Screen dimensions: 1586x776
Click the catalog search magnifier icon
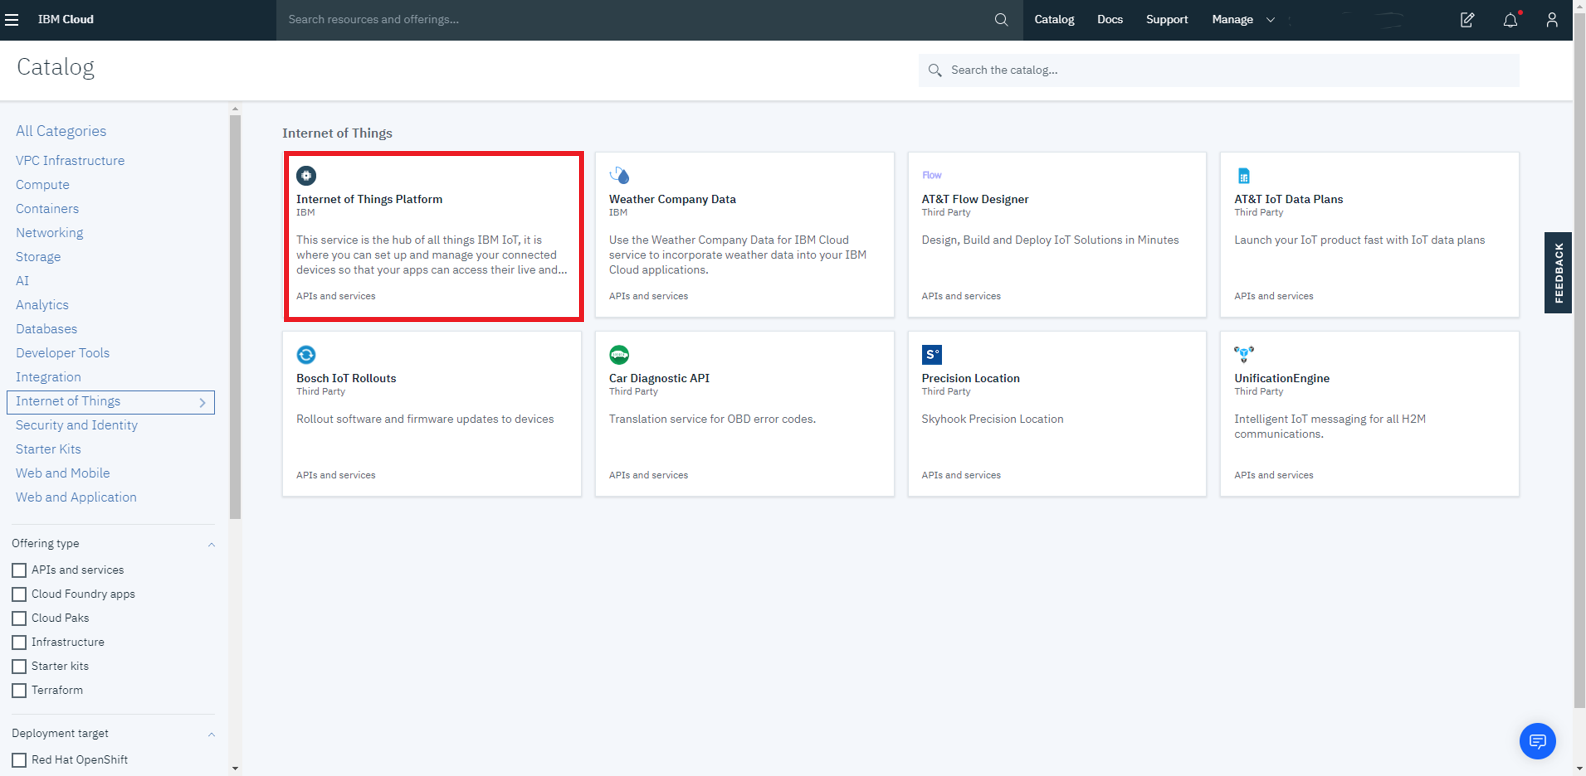tap(935, 70)
